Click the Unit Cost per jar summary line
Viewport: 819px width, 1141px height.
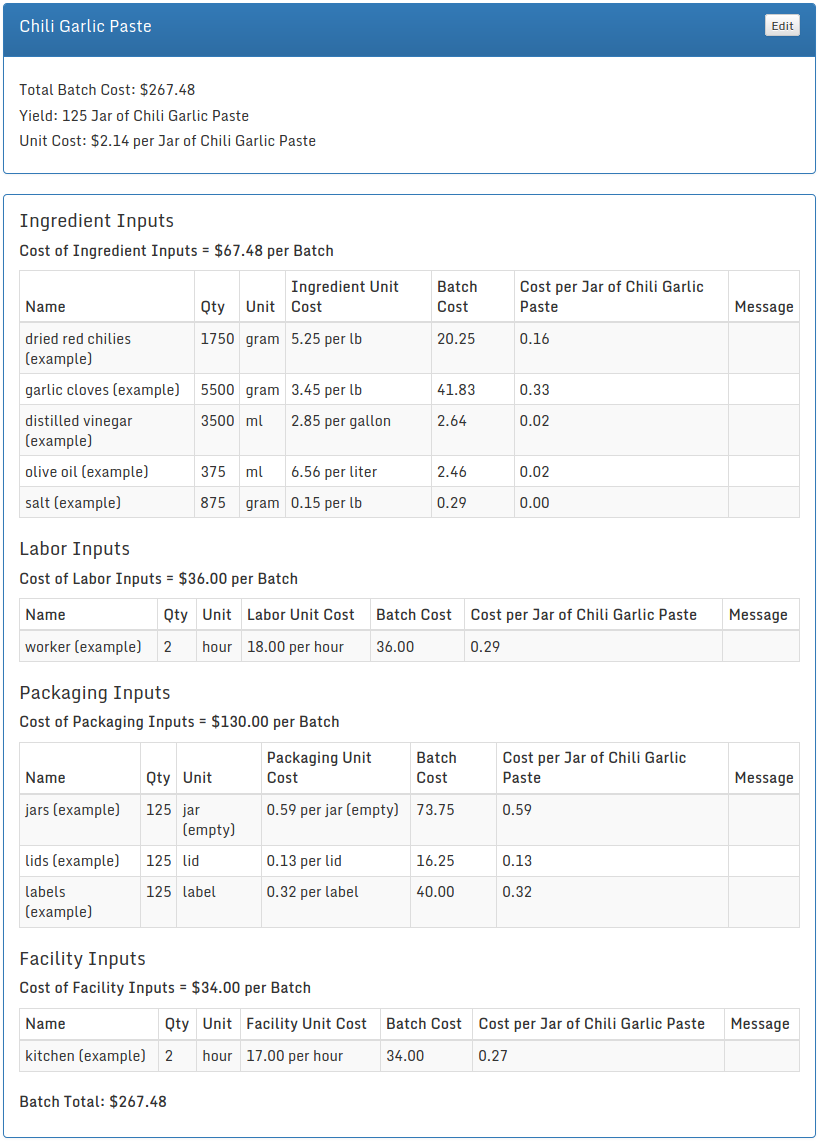[167, 141]
